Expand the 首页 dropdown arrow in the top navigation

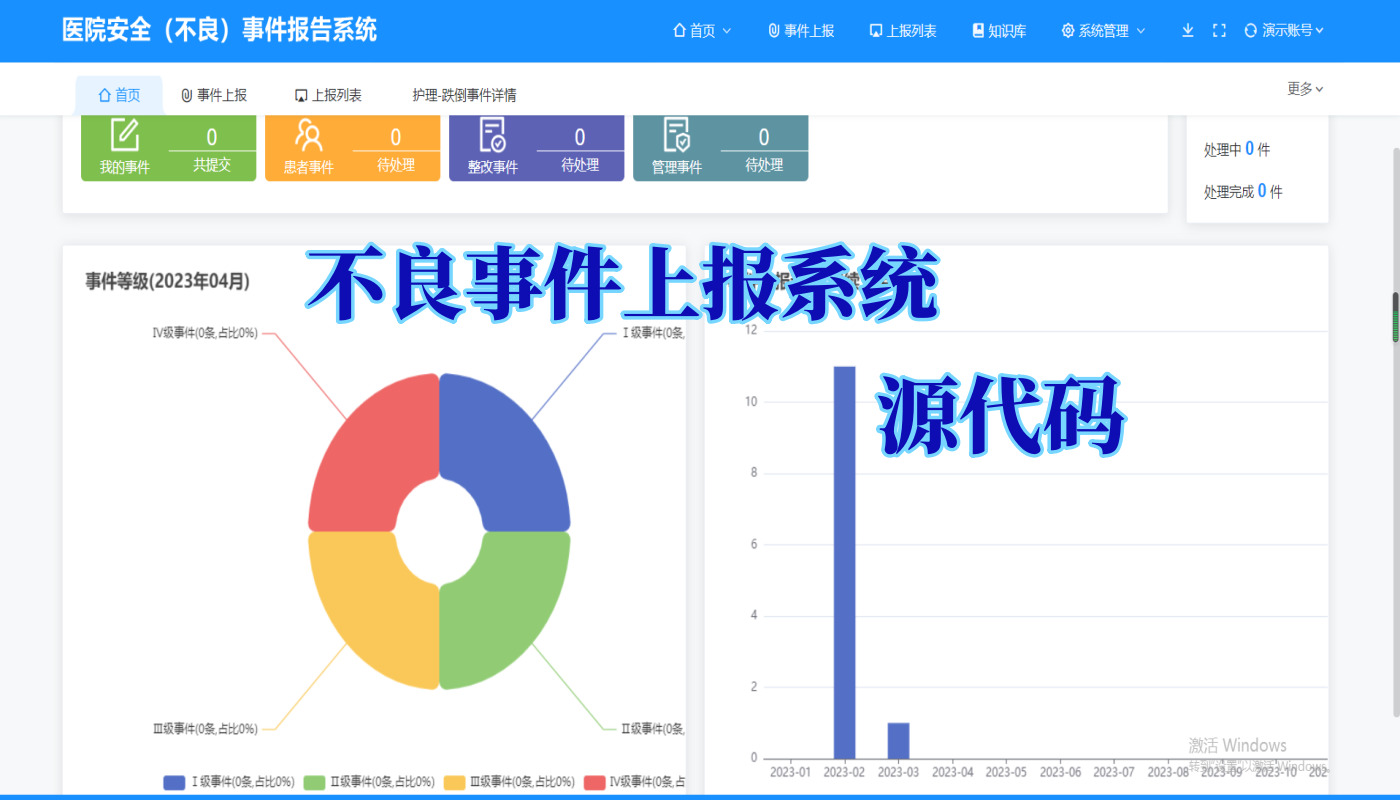[x=727, y=31]
